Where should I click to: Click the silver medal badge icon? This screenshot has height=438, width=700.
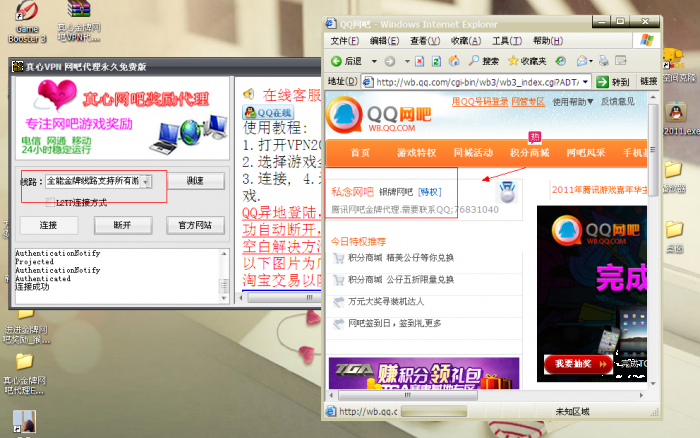click(x=507, y=192)
